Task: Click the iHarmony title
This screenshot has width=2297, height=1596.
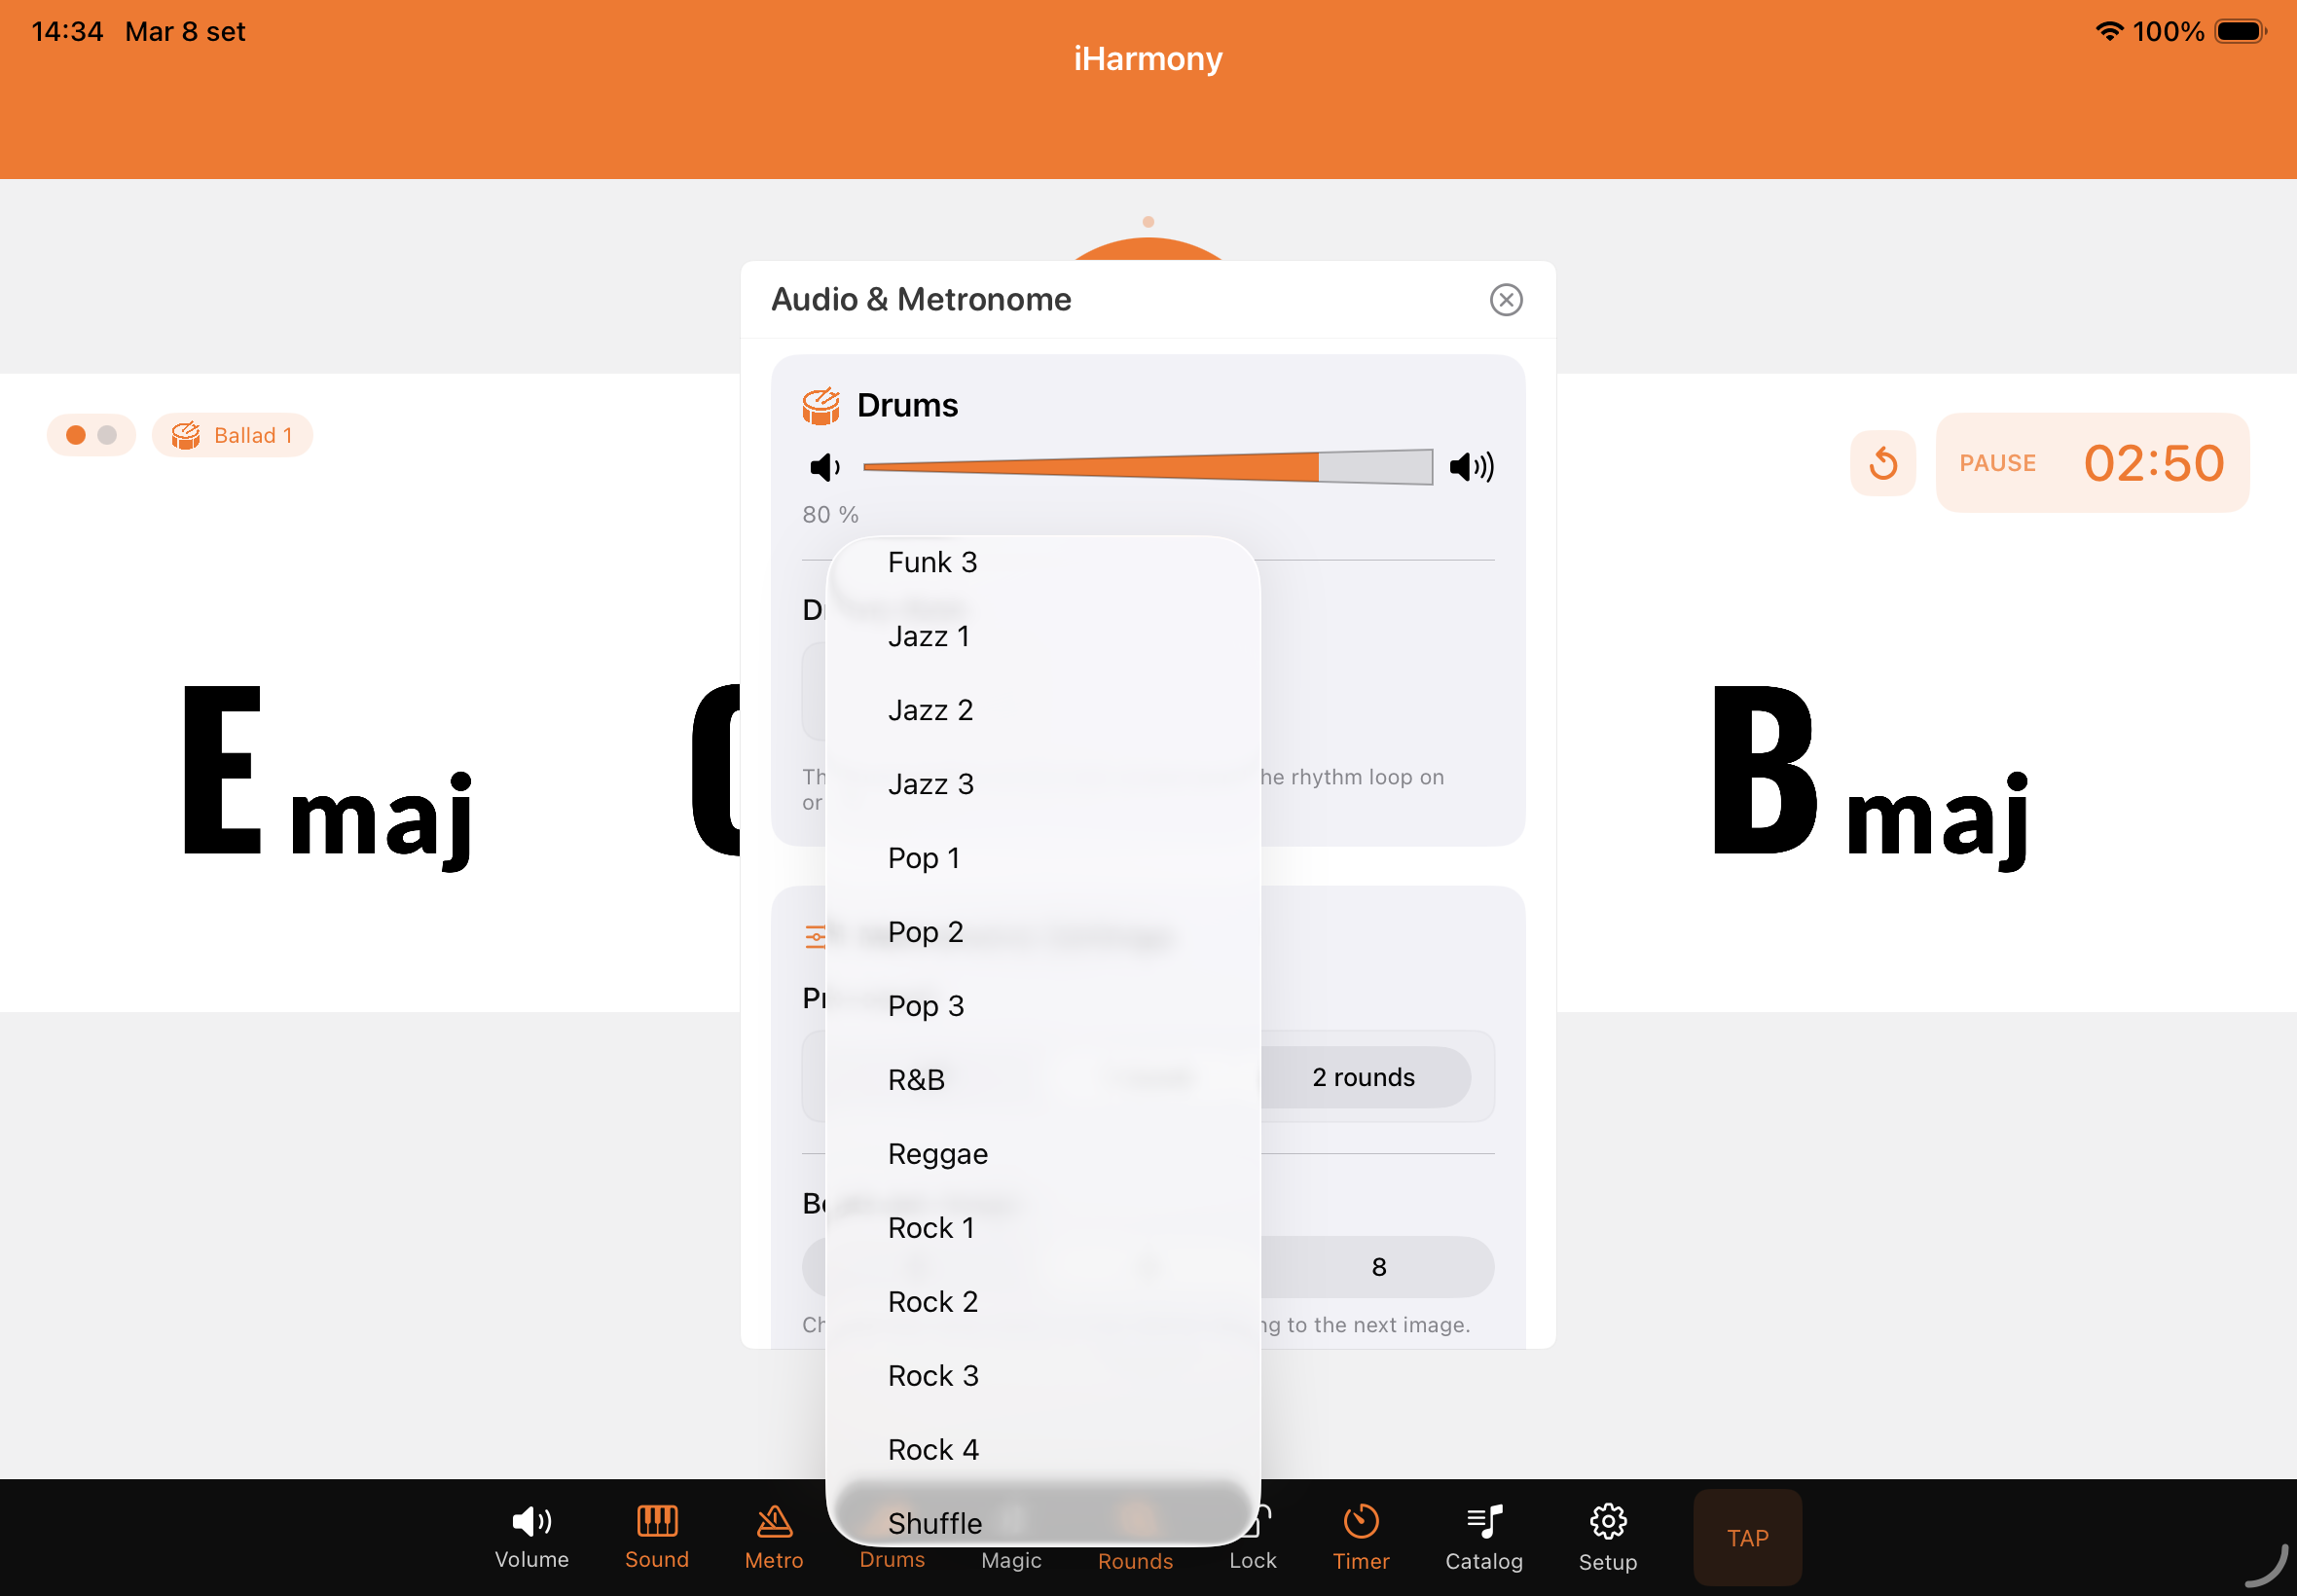Action: [x=1148, y=59]
